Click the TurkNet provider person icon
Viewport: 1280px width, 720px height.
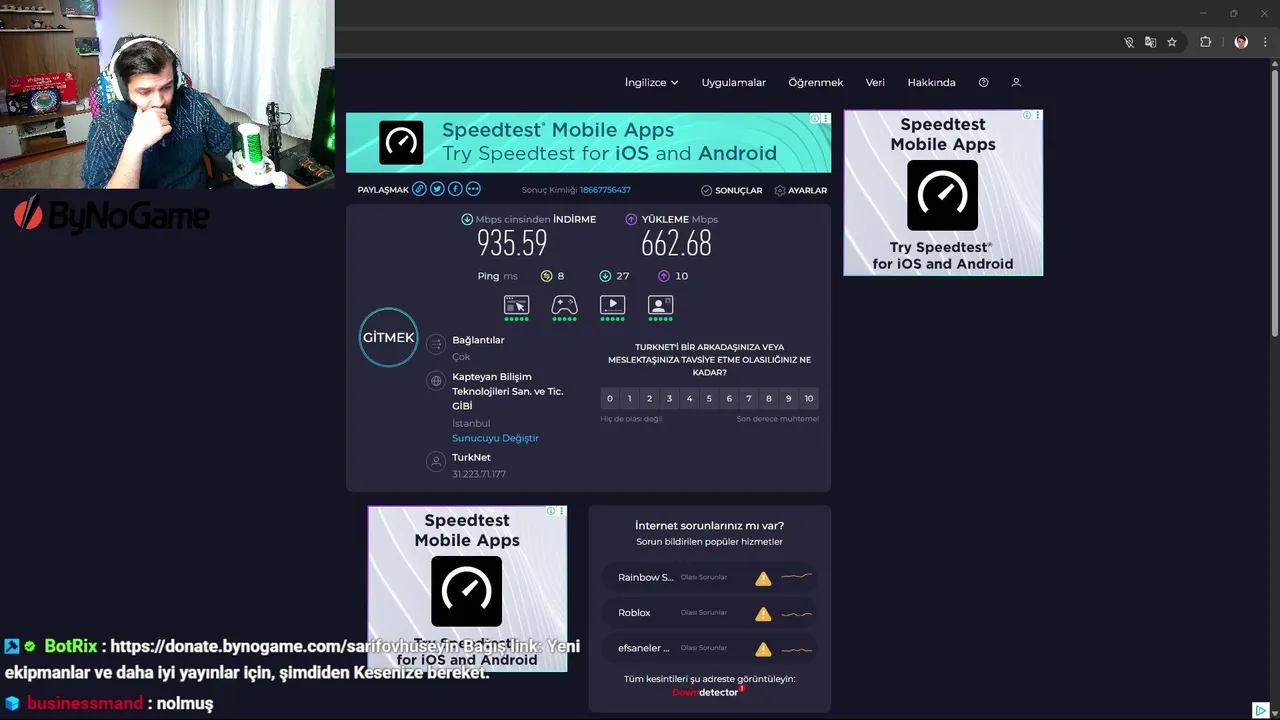point(435,461)
